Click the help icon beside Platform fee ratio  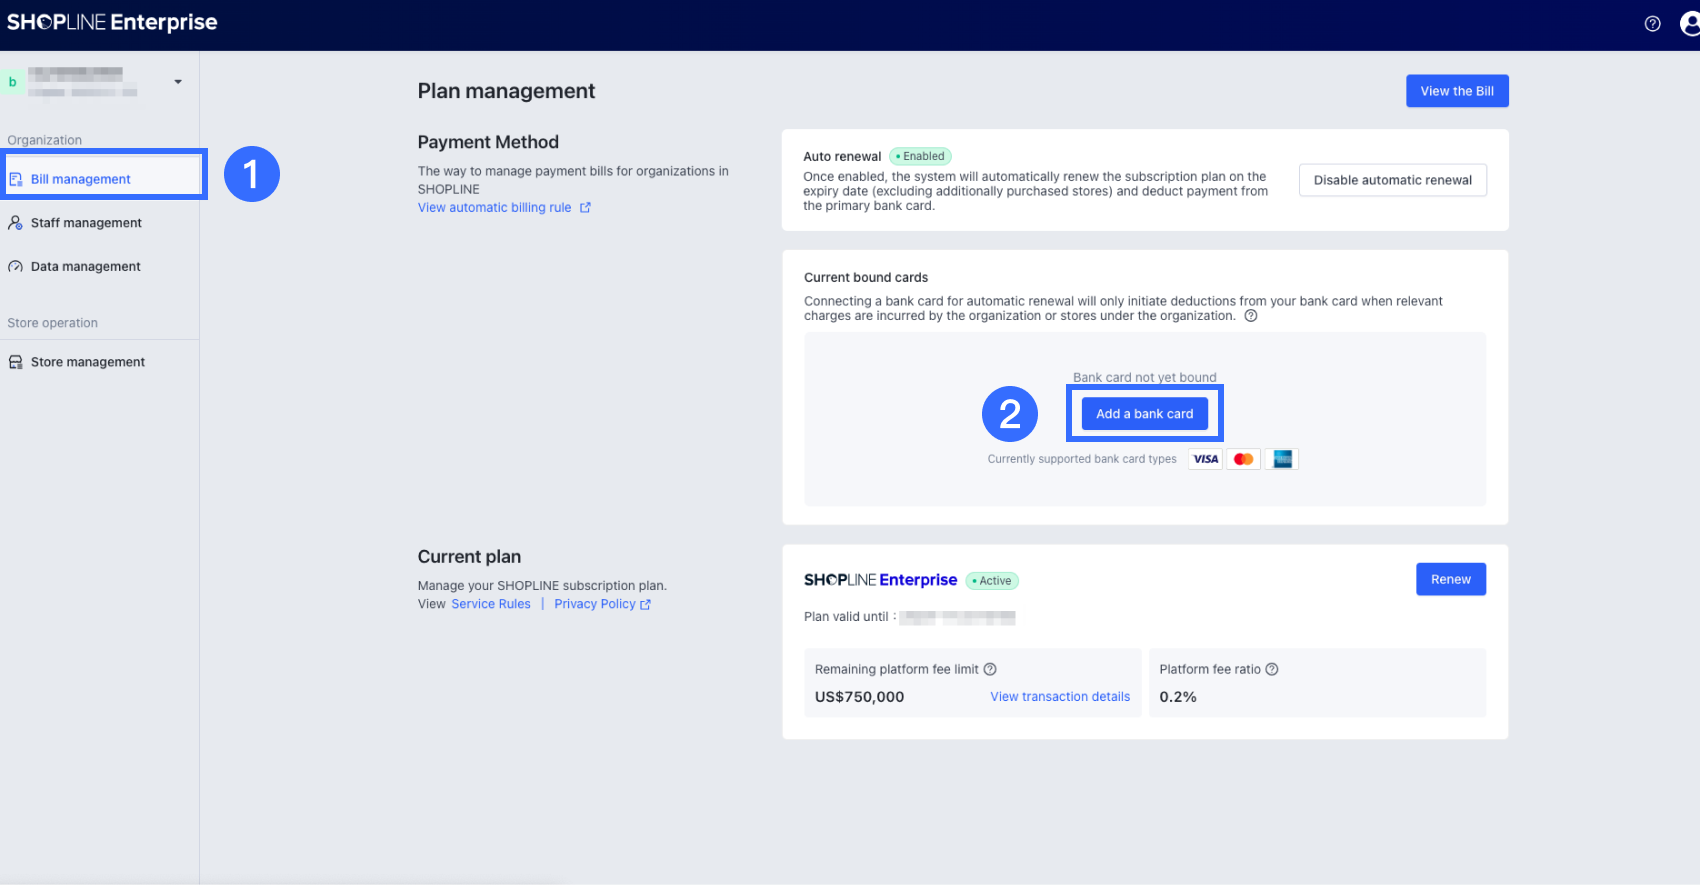(1272, 669)
